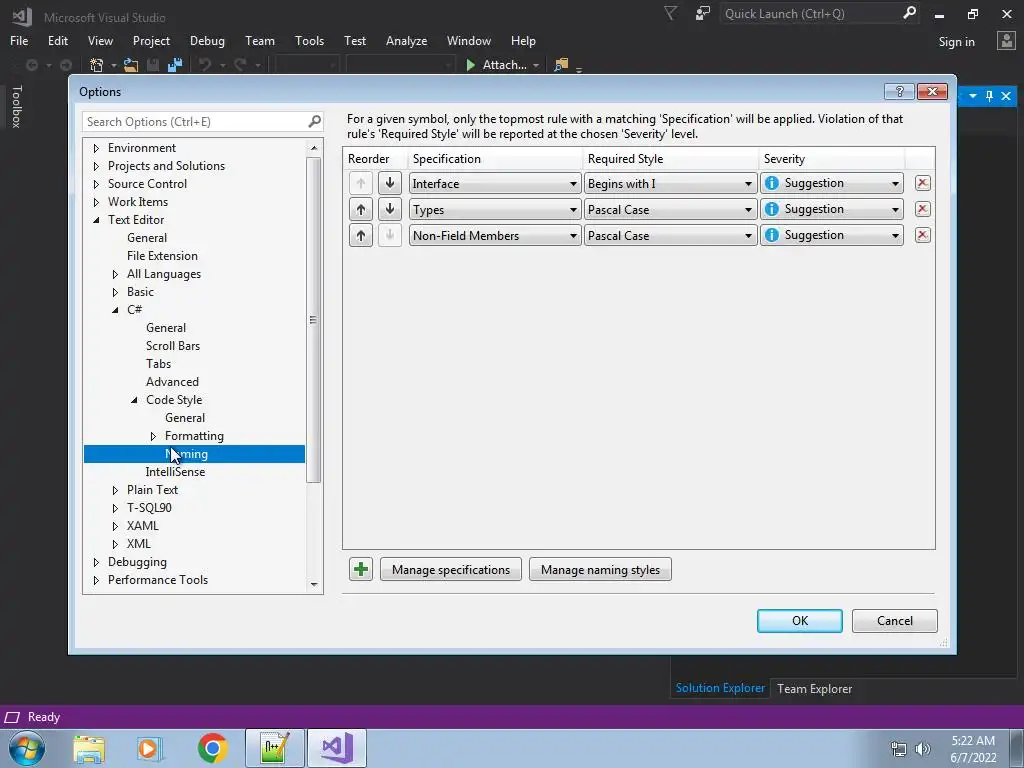
Task: Move the Interface rule down
Action: pyautogui.click(x=390, y=183)
